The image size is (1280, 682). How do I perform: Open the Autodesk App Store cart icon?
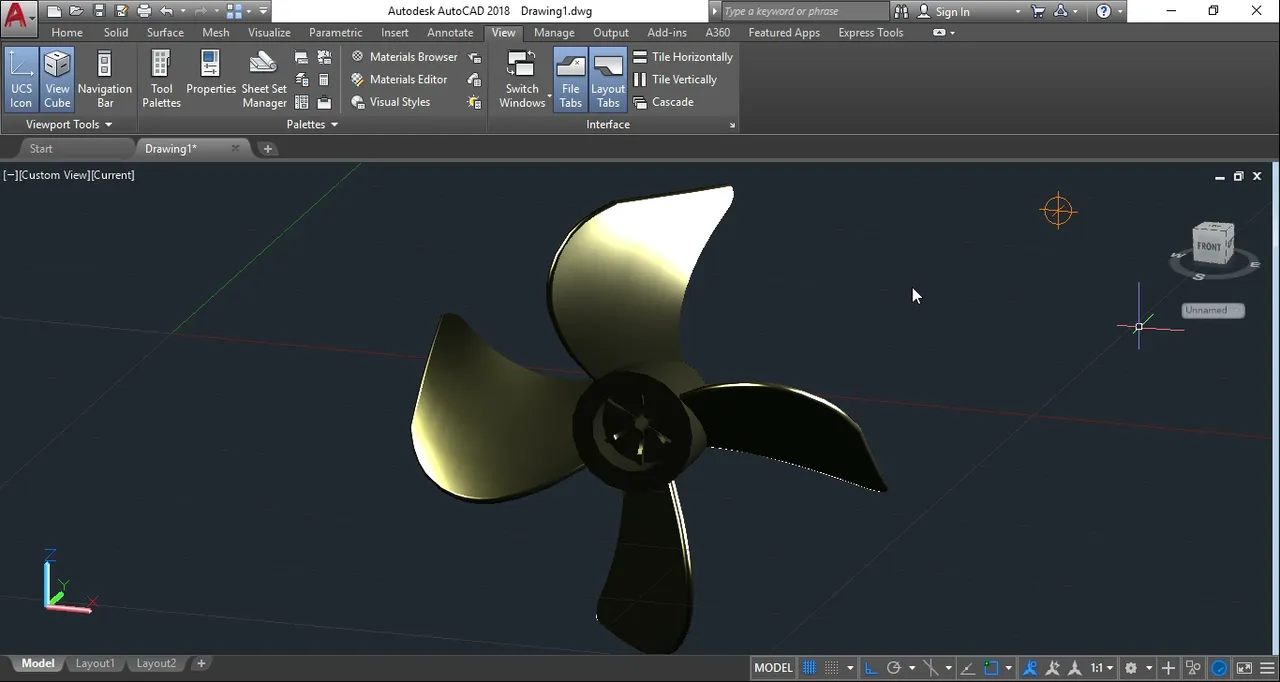point(1038,12)
